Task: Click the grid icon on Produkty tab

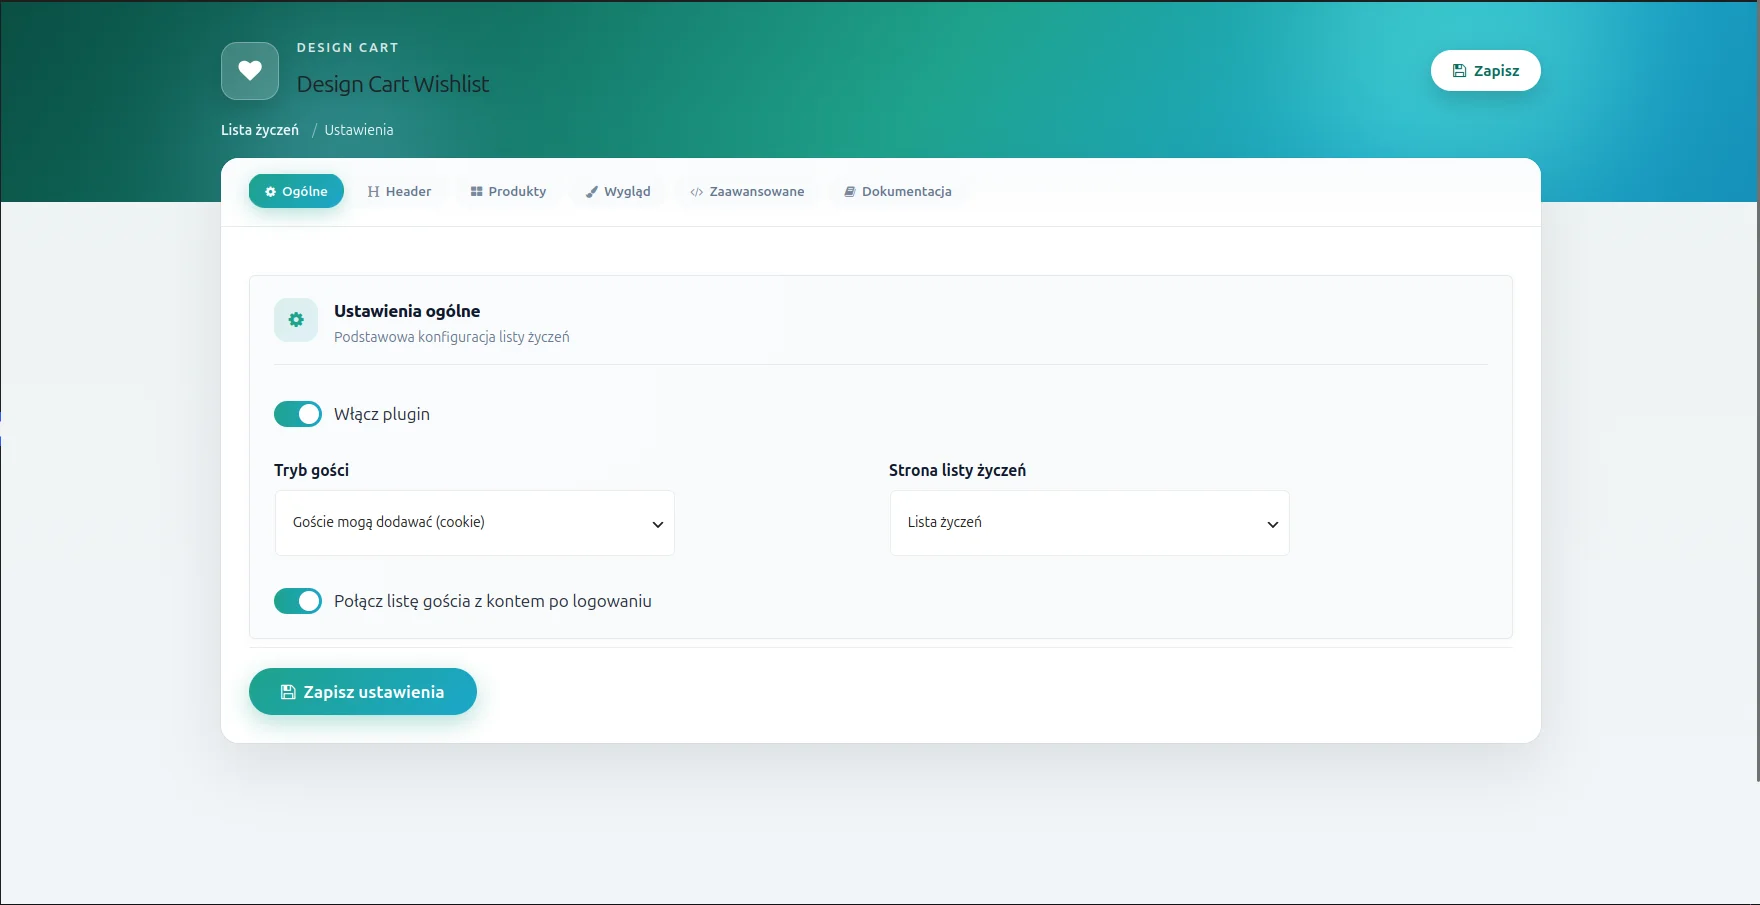Action: (x=476, y=192)
